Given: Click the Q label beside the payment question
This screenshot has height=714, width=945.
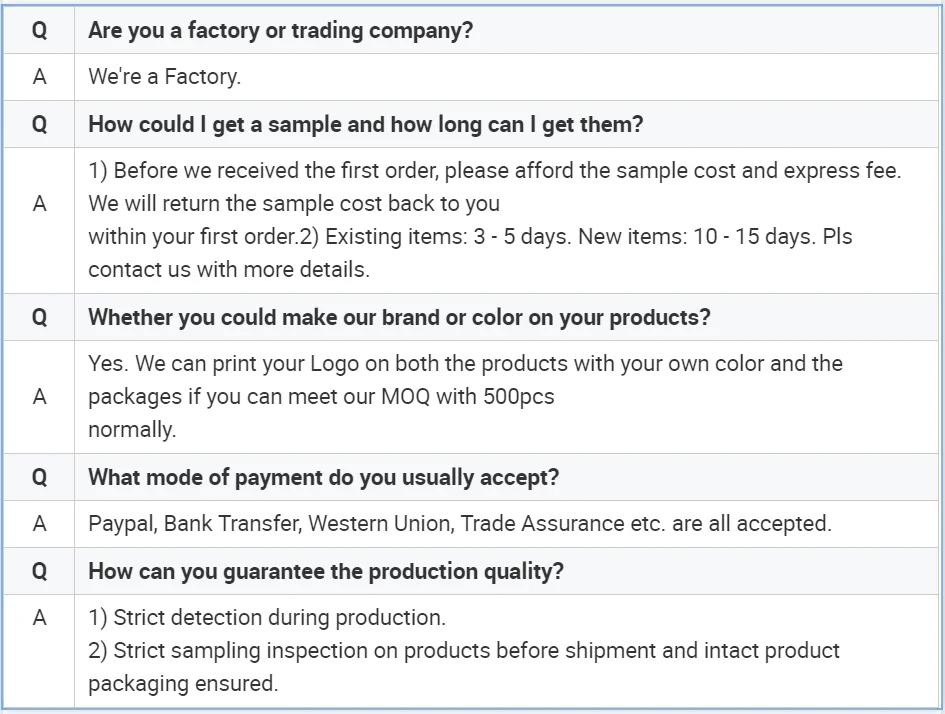Looking at the screenshot, I should (39, 477).
